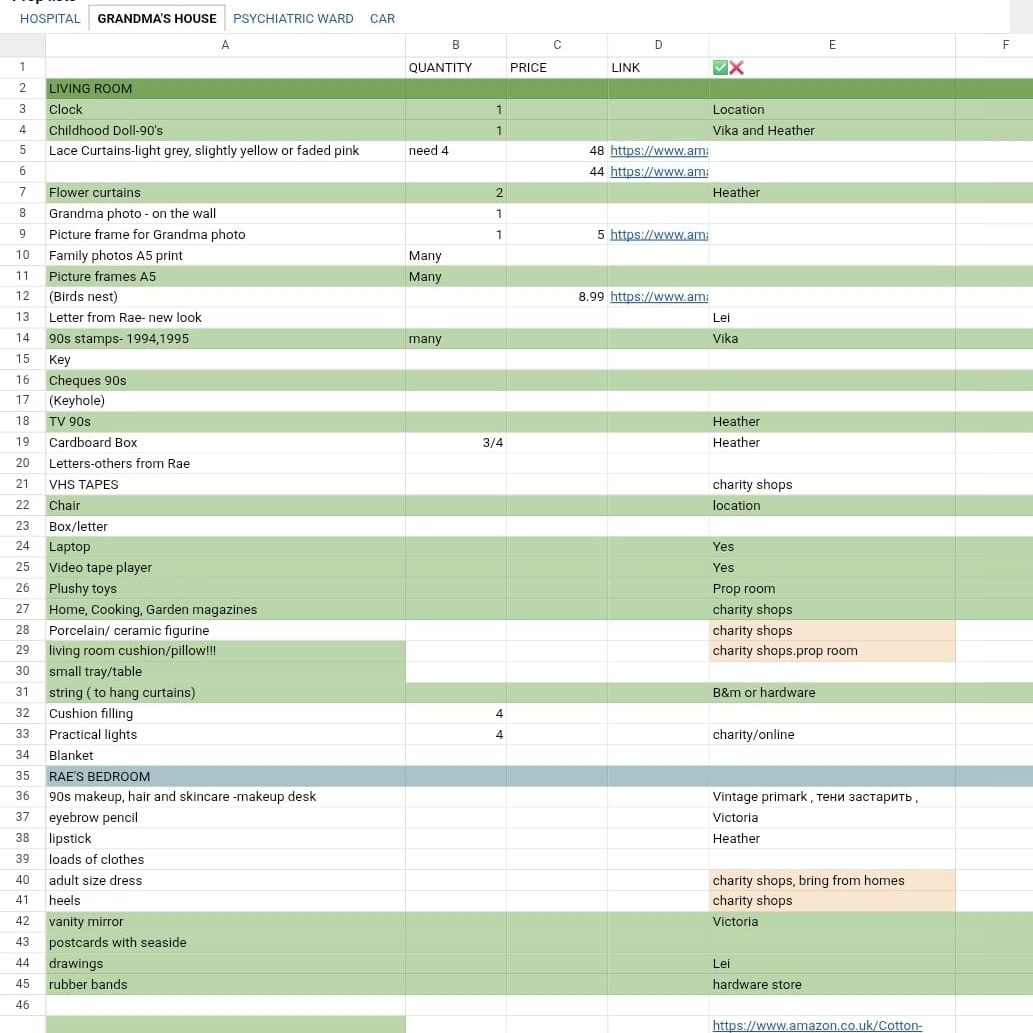Select column E header
Viewport: 1033px width, 1033px height.
point(832,45)
